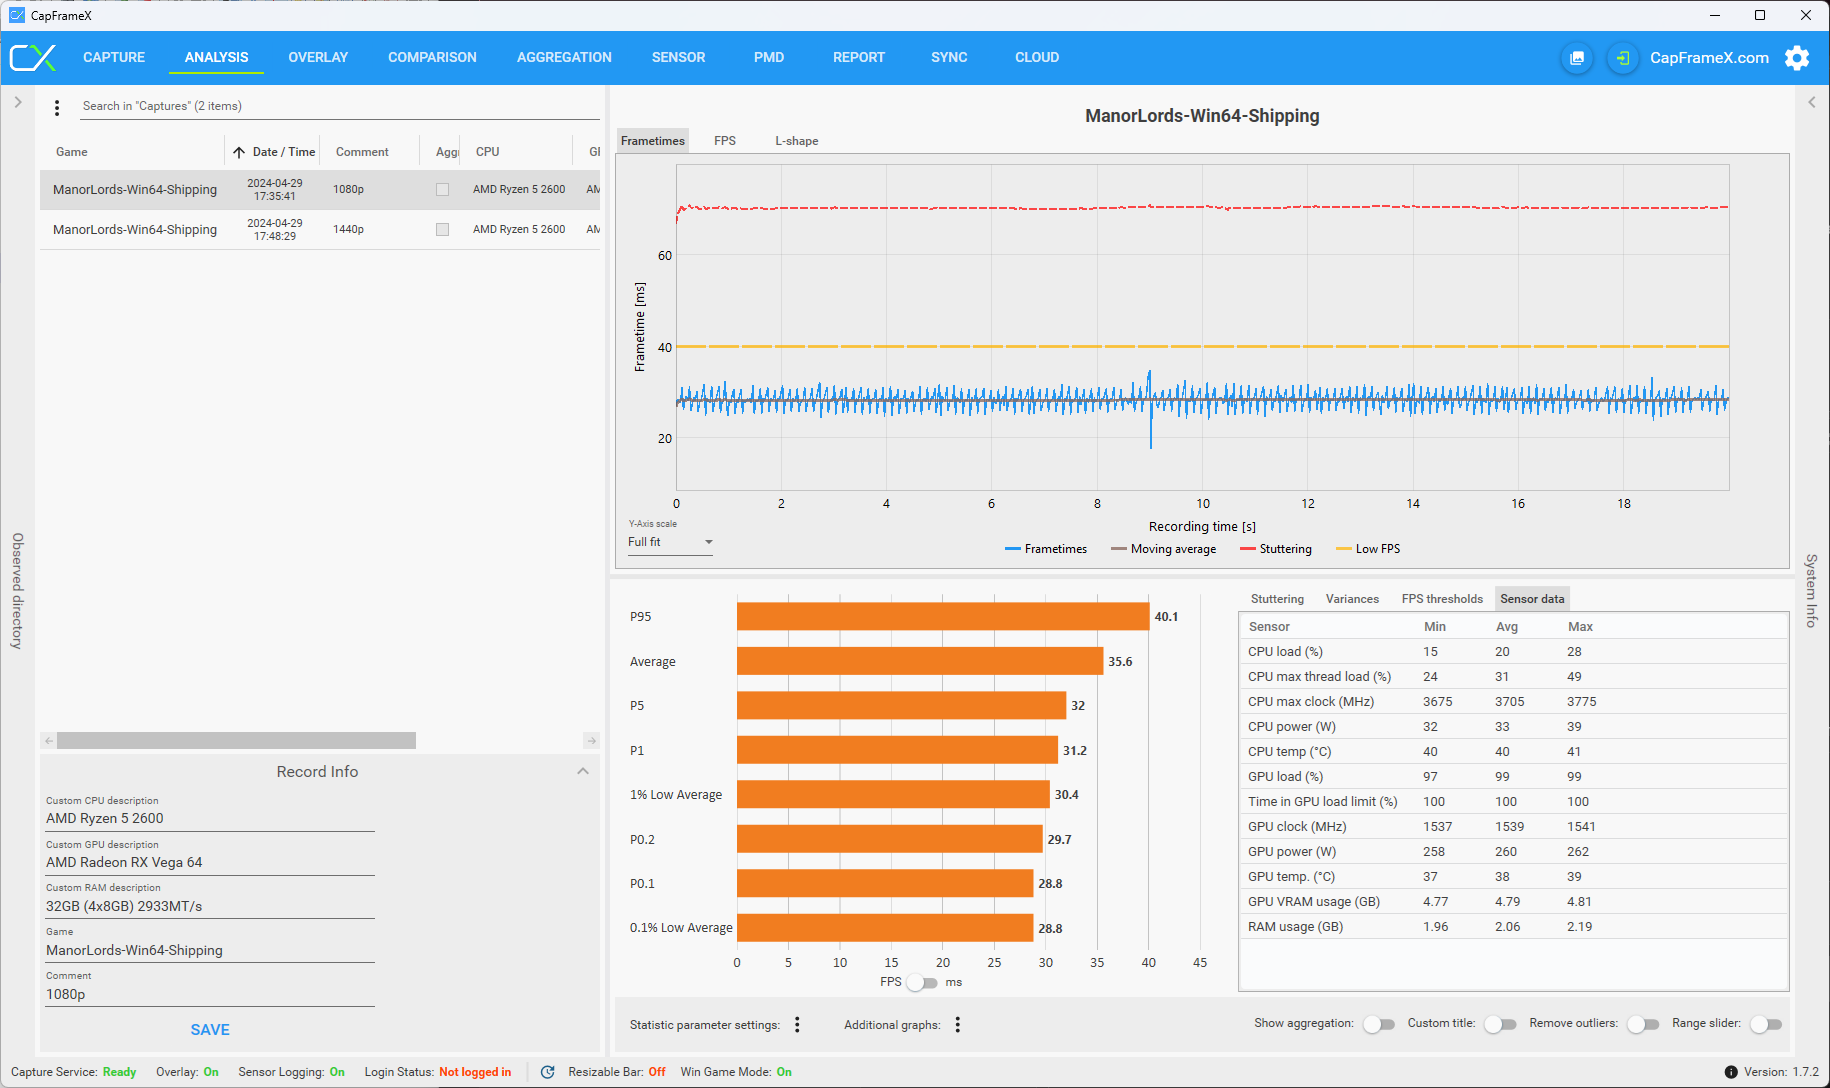This screenshot has width=1830, height=1088.
Task: Open the captures list three-dot menu
Action: point(57,107)
